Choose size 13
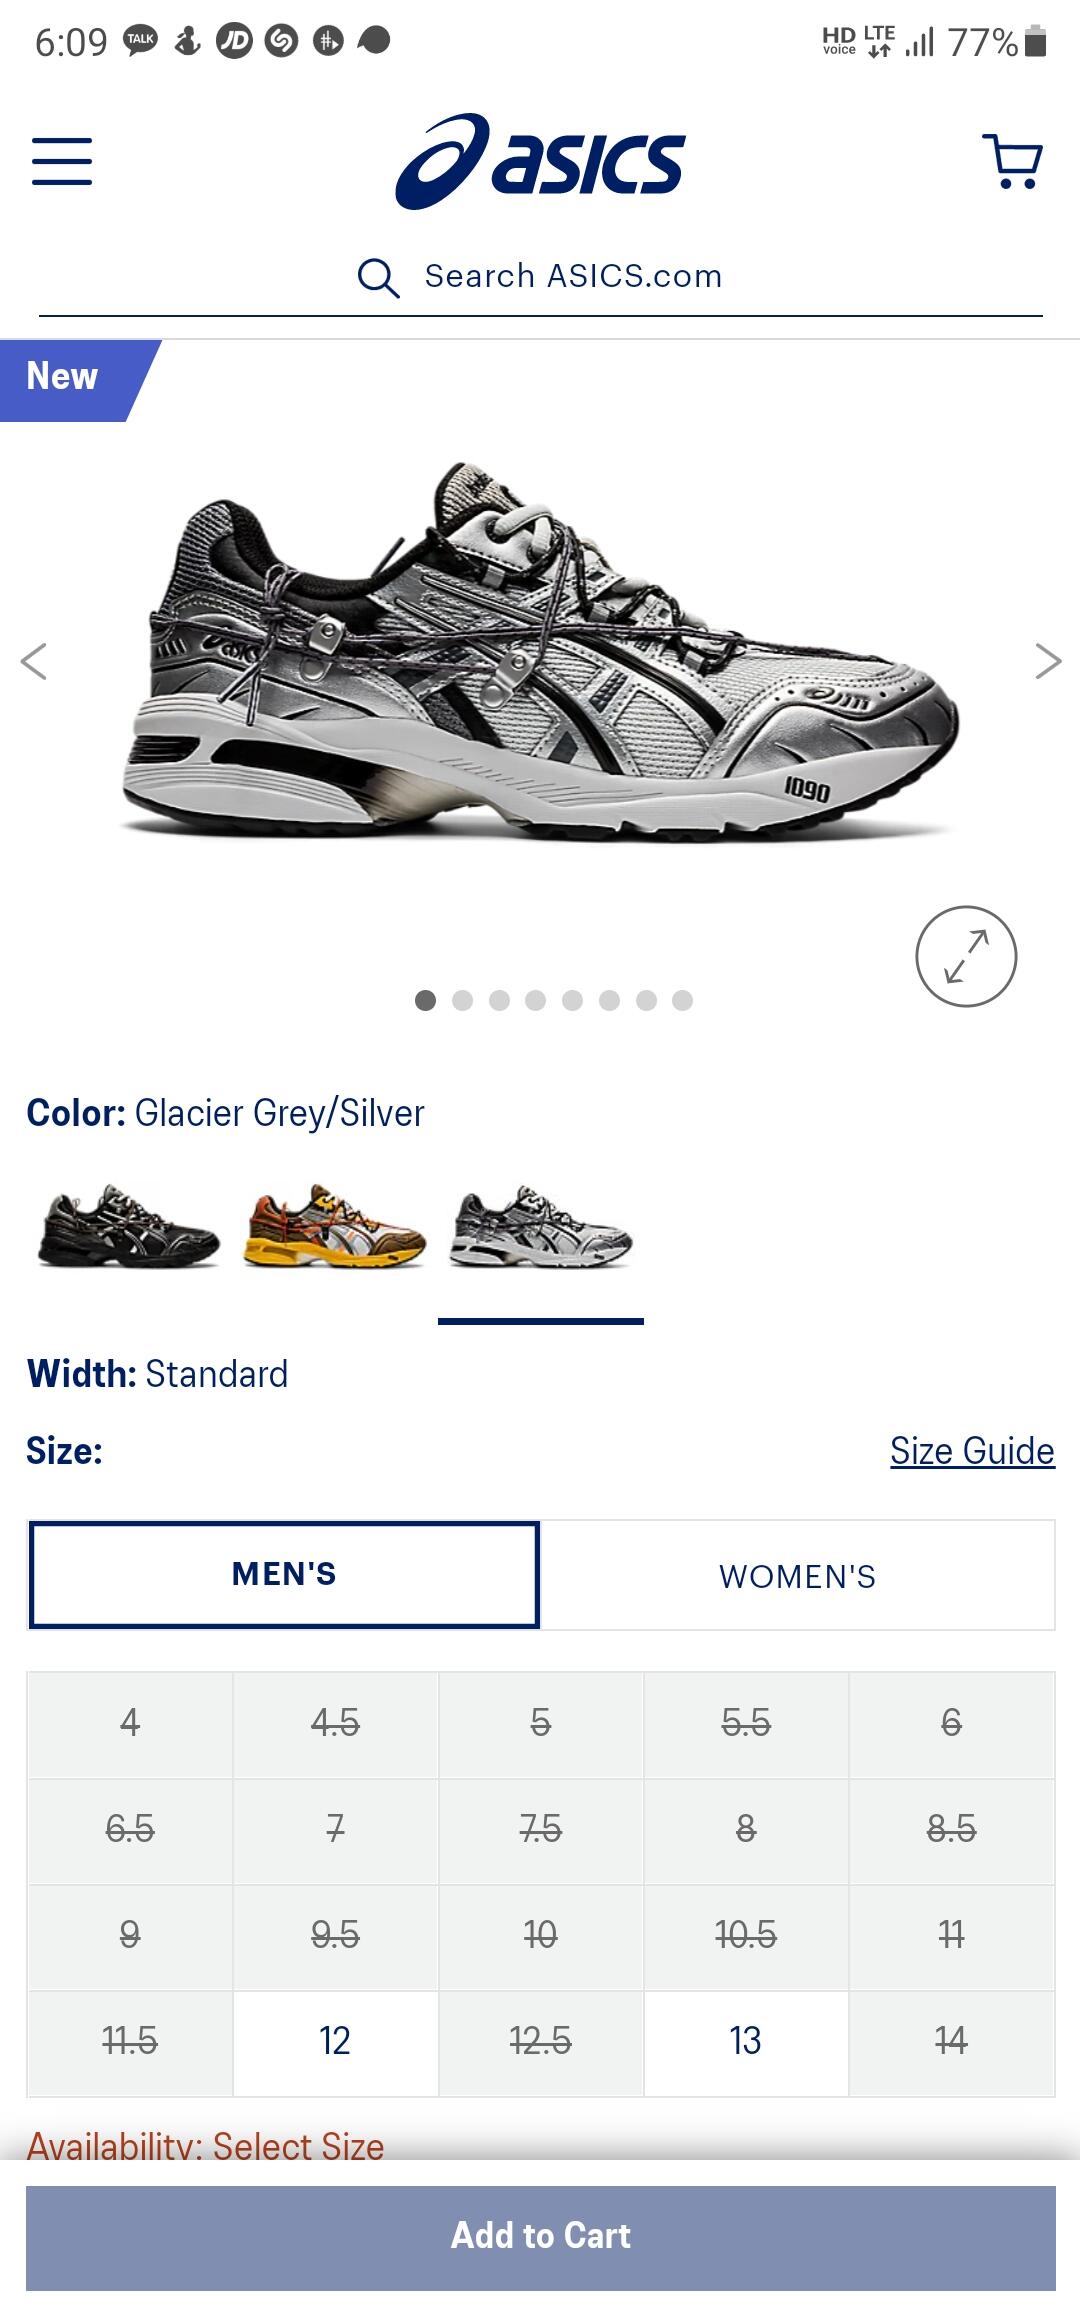Image resolution: width=1080 pixels, height=2316 pixels. [x=746, y=2041]
